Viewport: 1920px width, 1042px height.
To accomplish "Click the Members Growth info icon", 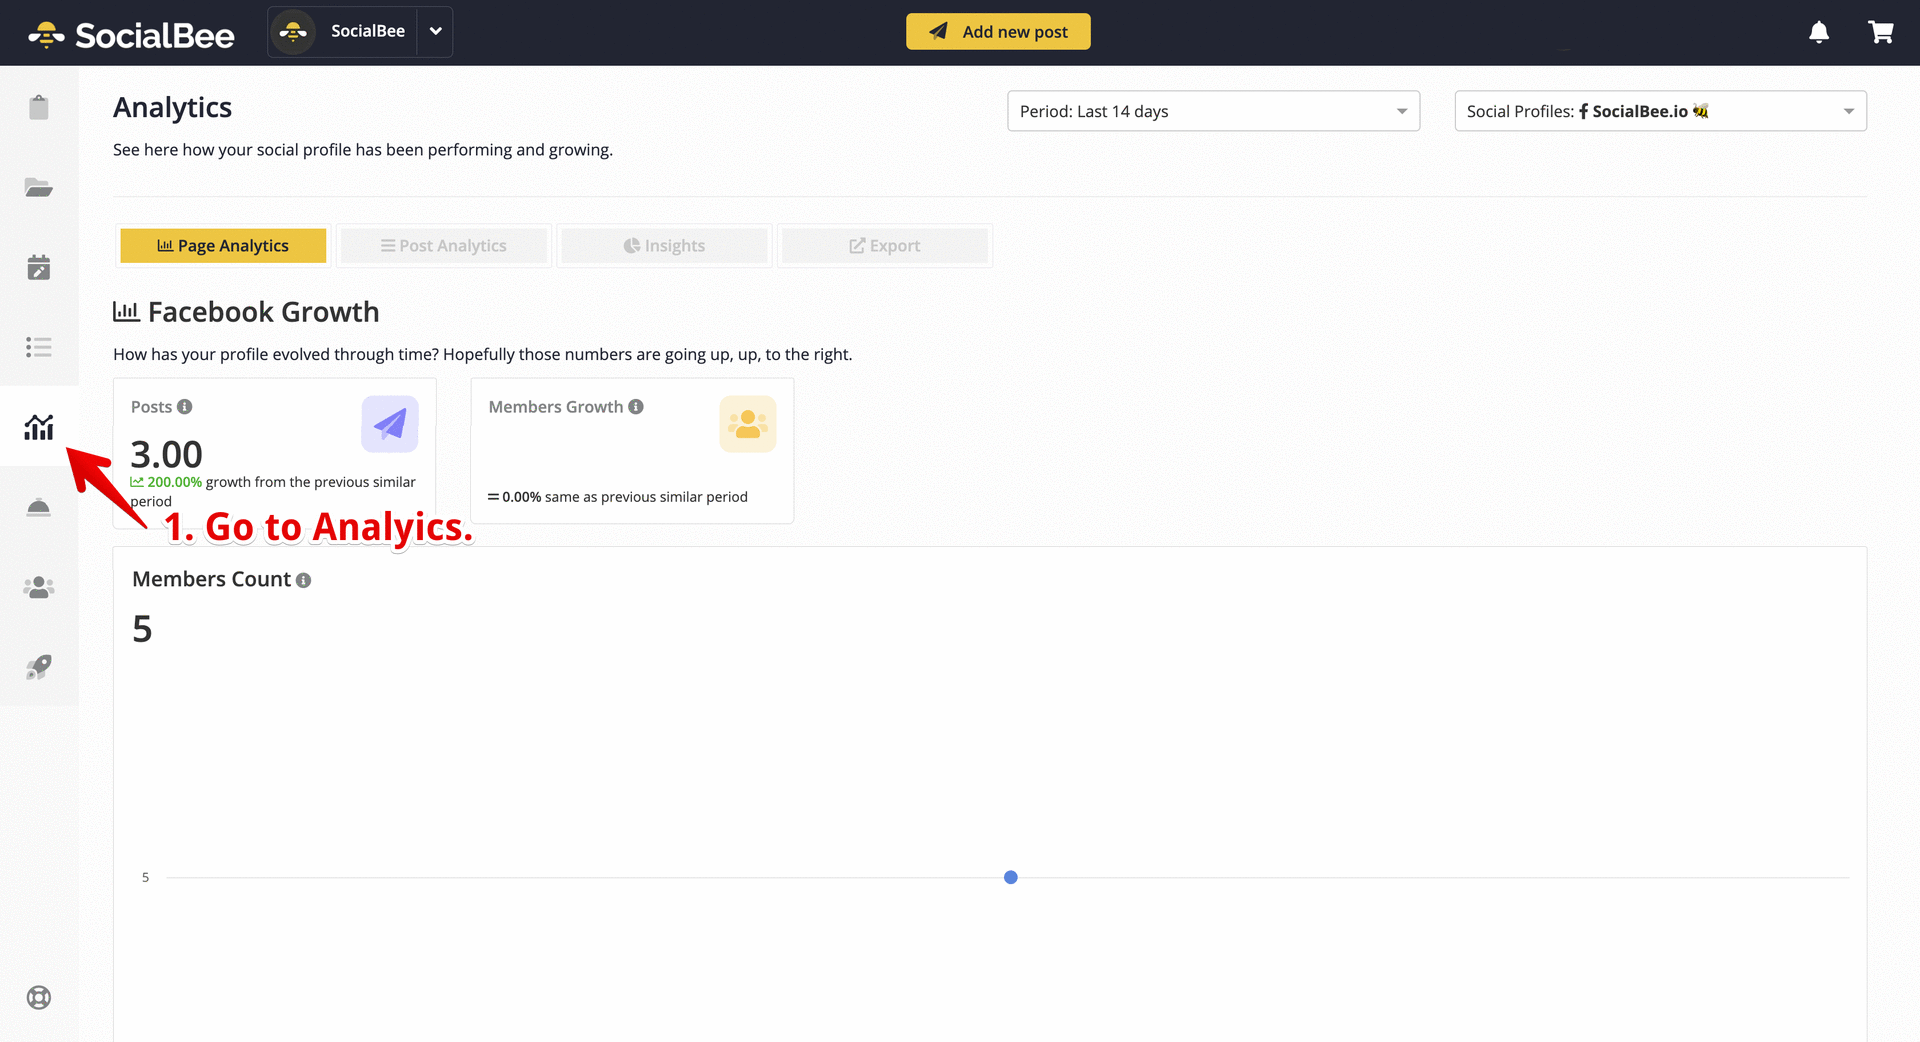I will (636, 407).
